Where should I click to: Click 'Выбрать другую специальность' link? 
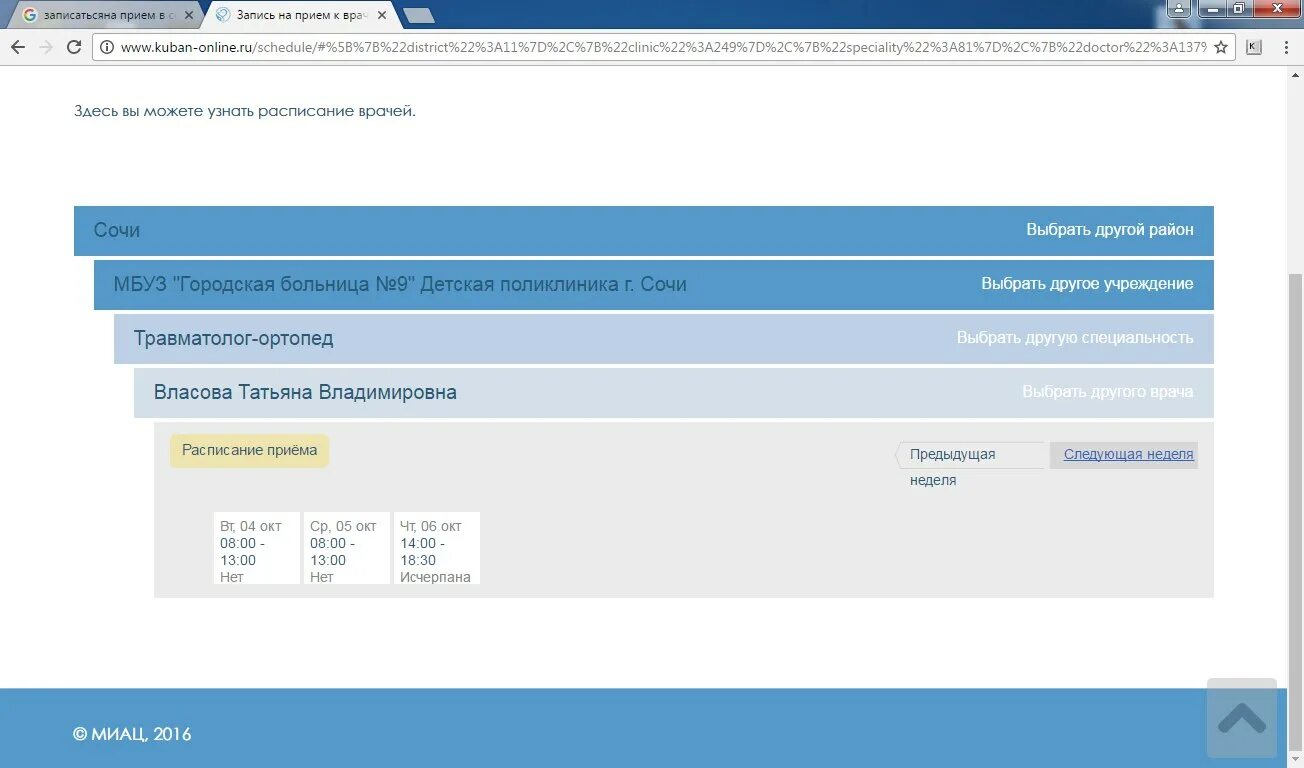click(x=1075, y=338)
